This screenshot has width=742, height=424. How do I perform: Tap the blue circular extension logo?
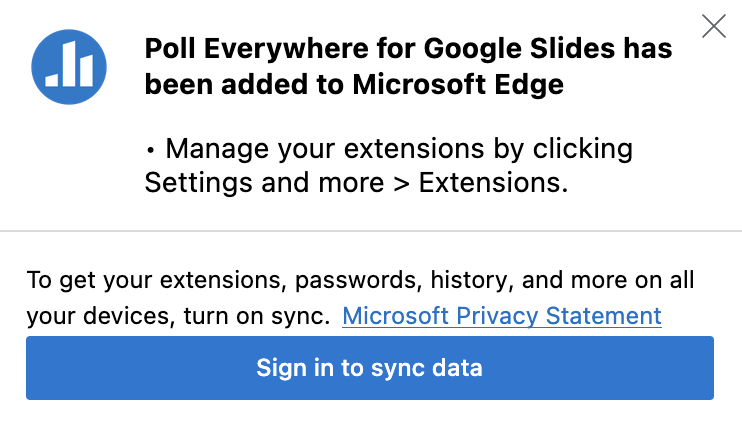point(69,67)
